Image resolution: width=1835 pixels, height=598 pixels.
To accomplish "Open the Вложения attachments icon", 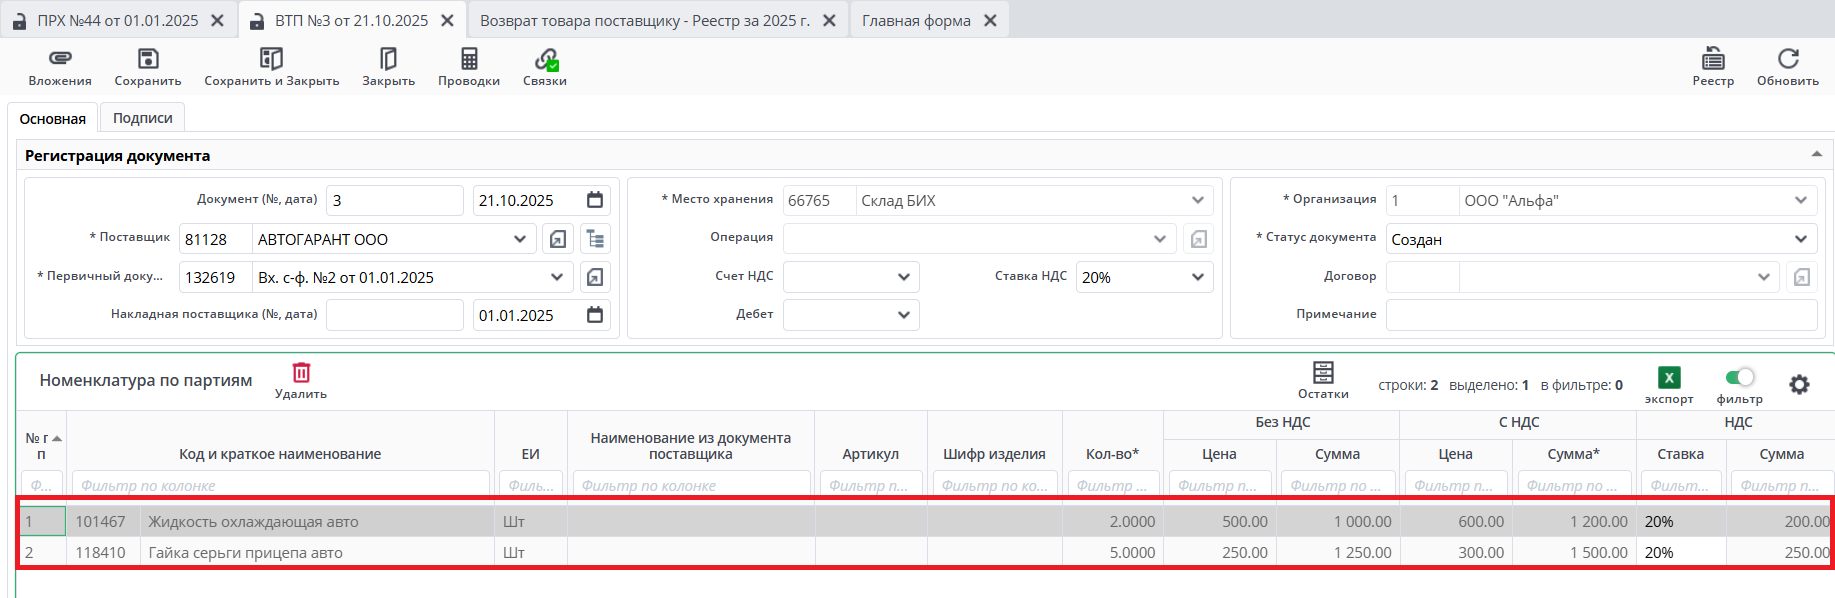I will pos(60,60).
